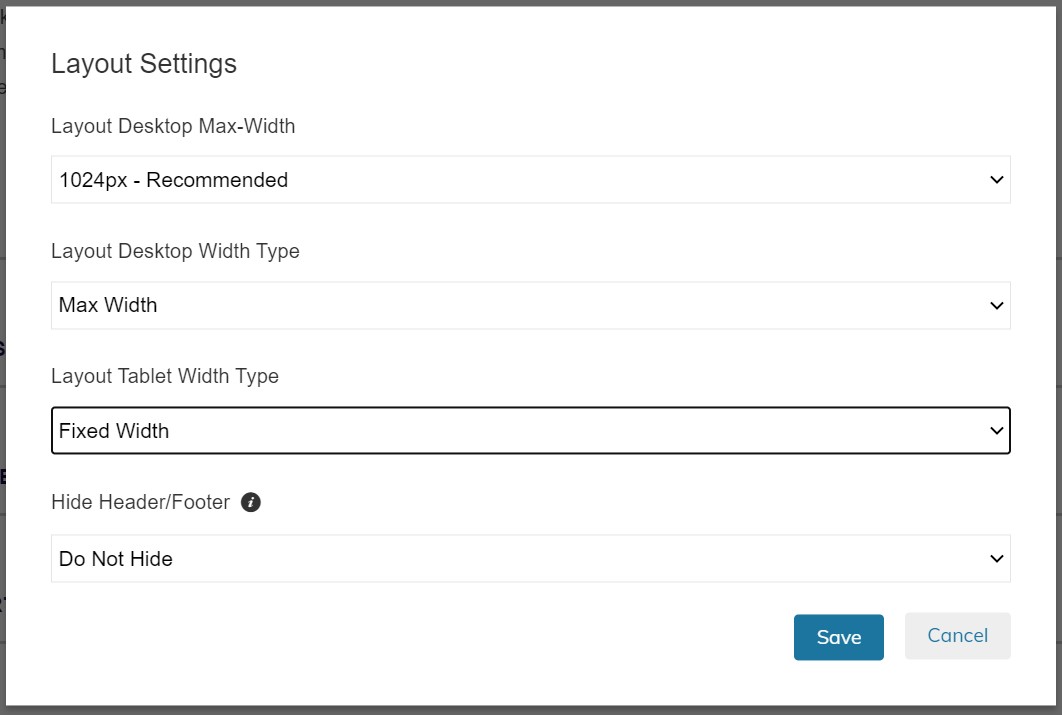Click the Hide Header/Footer info icon
This screenshot has height=715, width=1062.
252,502
